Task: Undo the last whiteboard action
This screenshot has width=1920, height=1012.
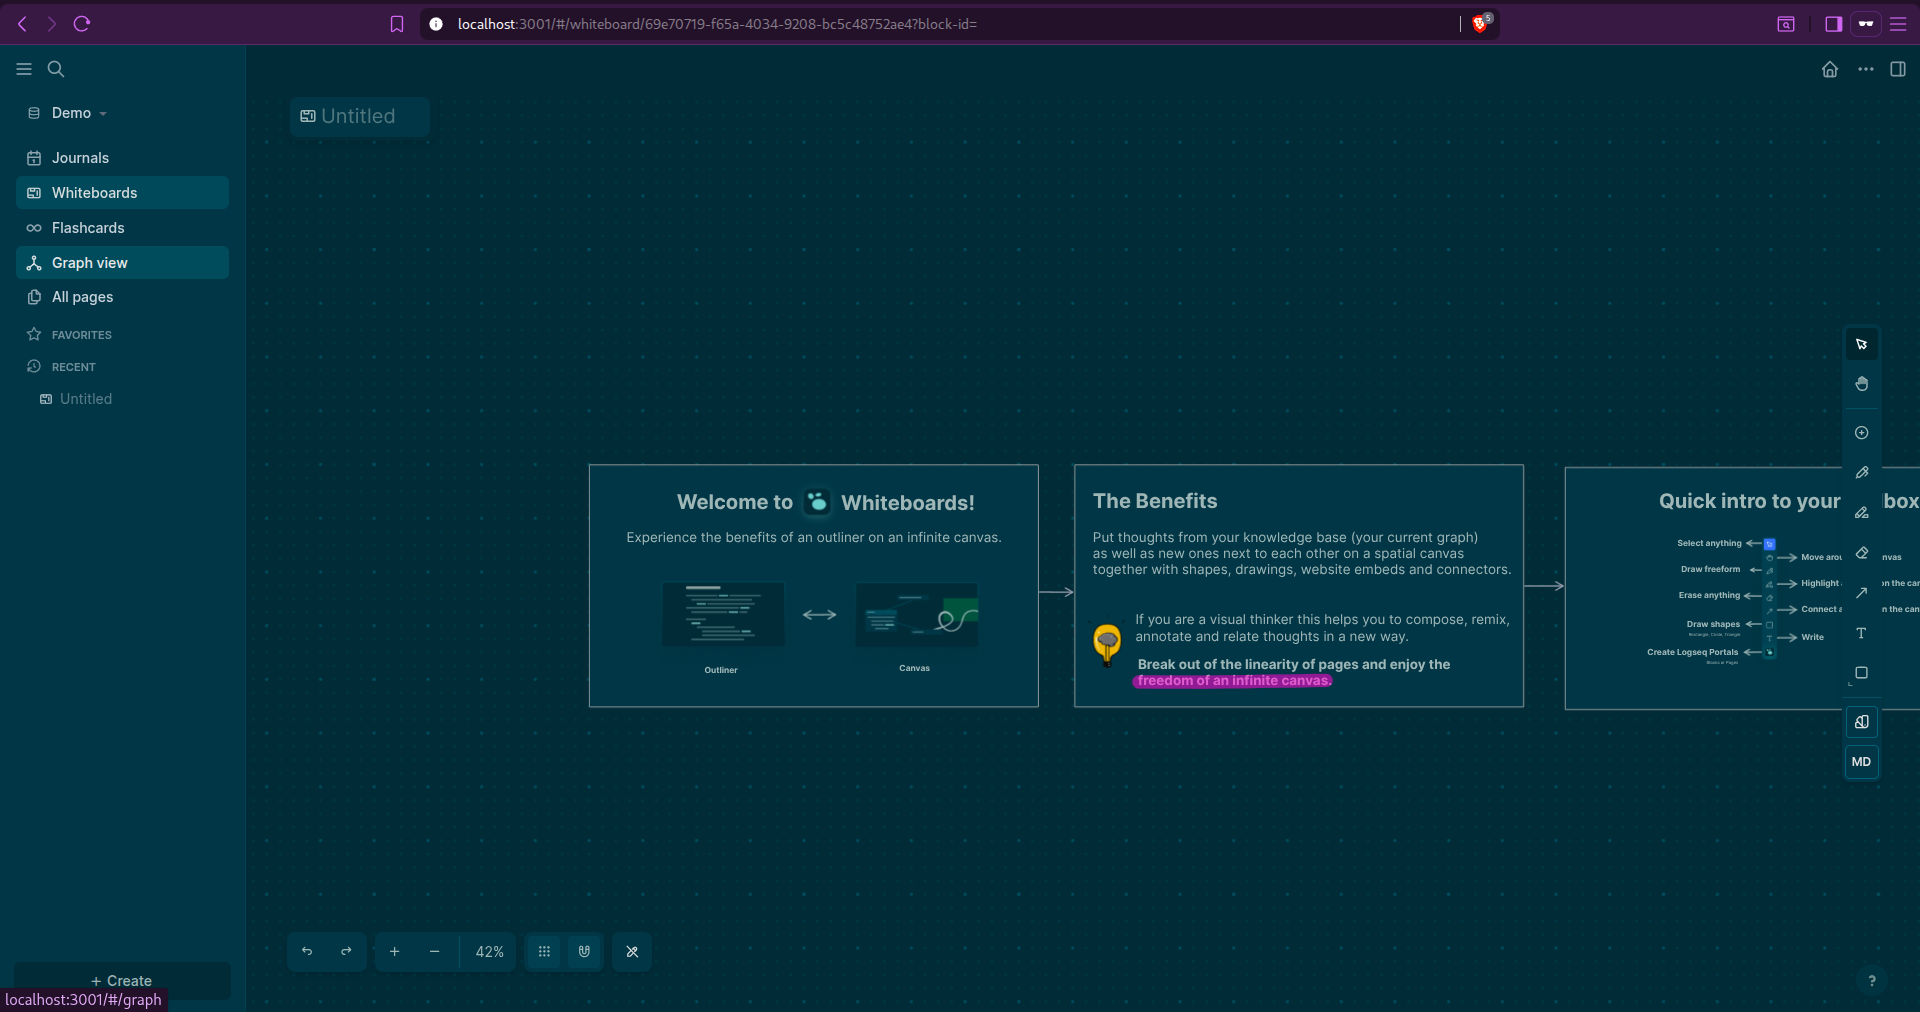Action: tap(307, 952)
